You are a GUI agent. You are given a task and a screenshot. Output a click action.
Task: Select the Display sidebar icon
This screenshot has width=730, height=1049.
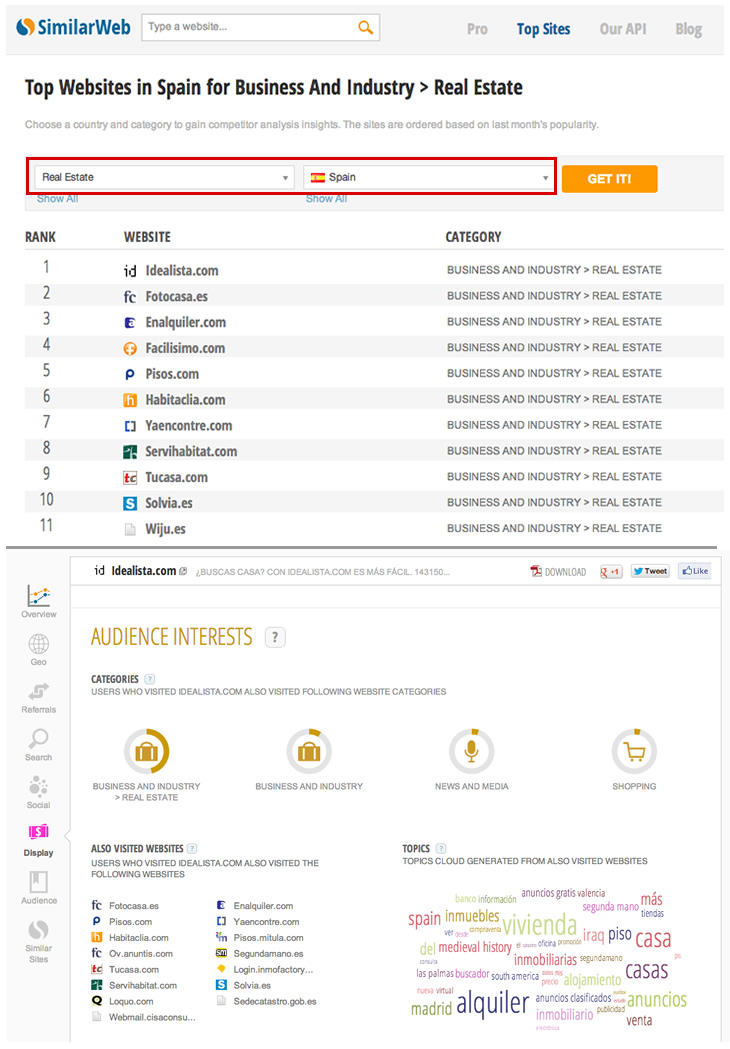(x=38, y=832)
